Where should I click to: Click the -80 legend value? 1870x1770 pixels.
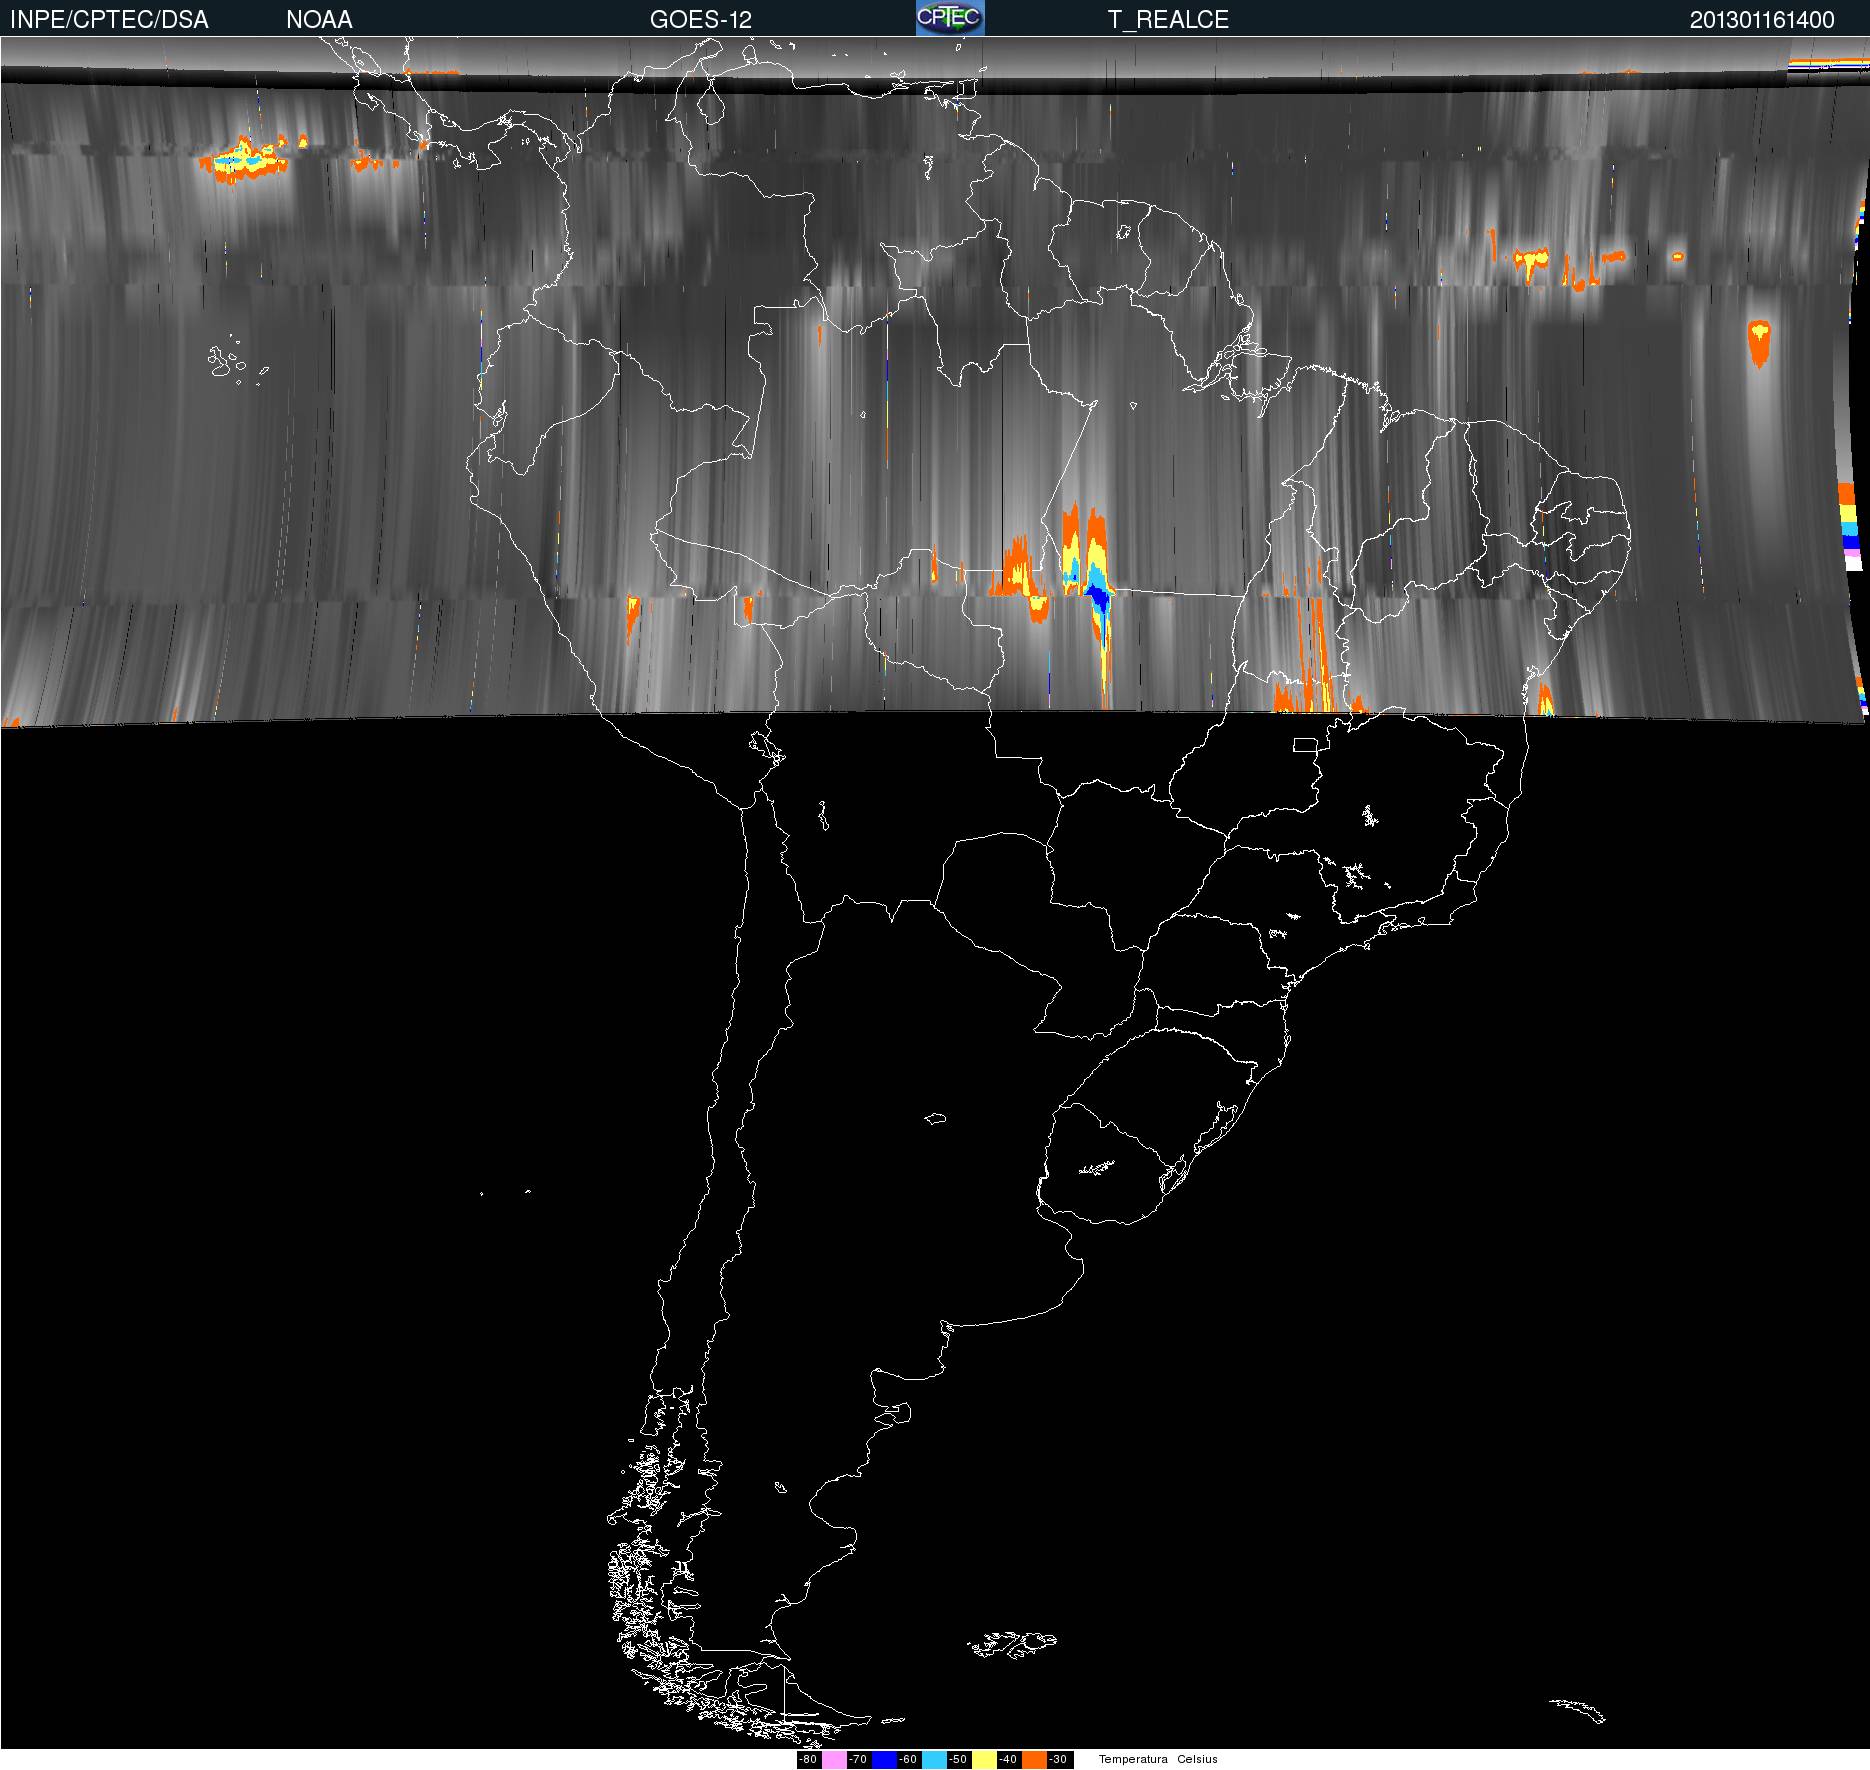[808, 1760]
